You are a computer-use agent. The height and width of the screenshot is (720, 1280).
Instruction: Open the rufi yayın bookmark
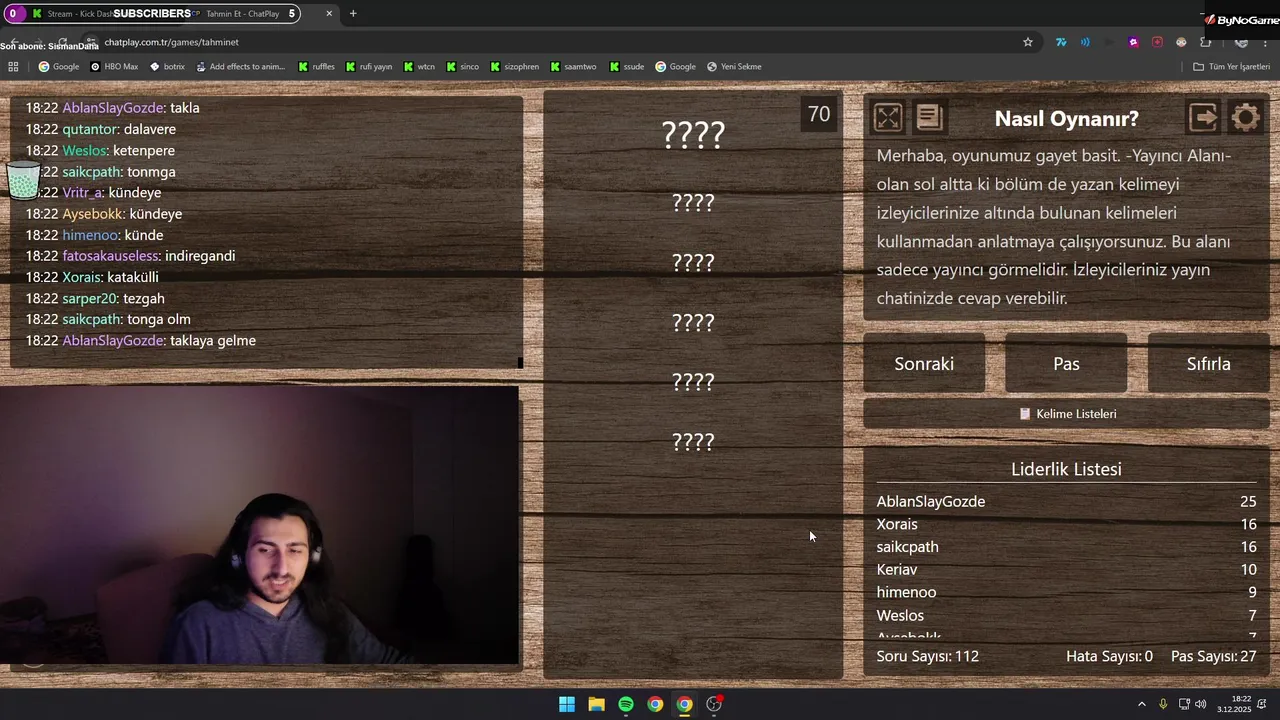click(368, 67)
